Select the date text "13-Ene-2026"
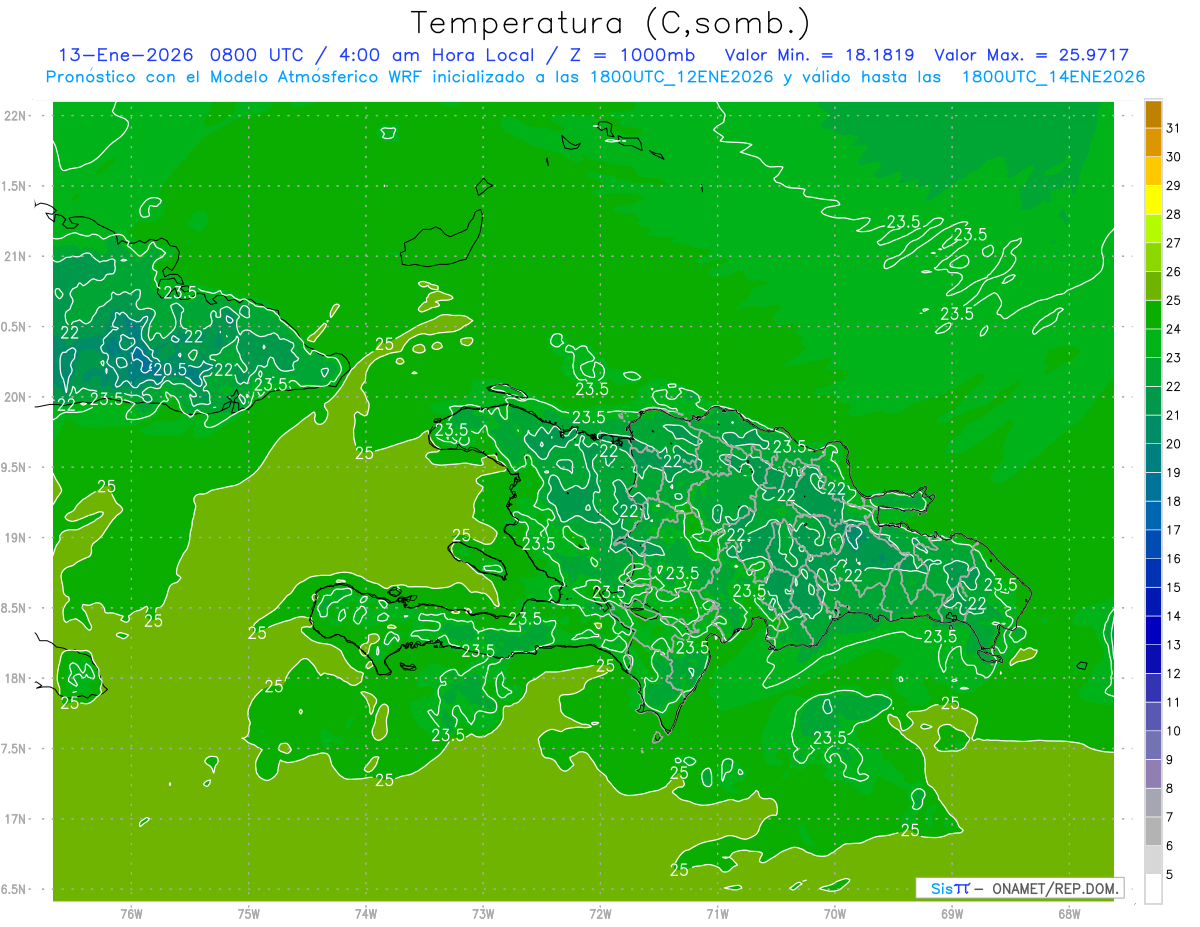 pos(125,55)
